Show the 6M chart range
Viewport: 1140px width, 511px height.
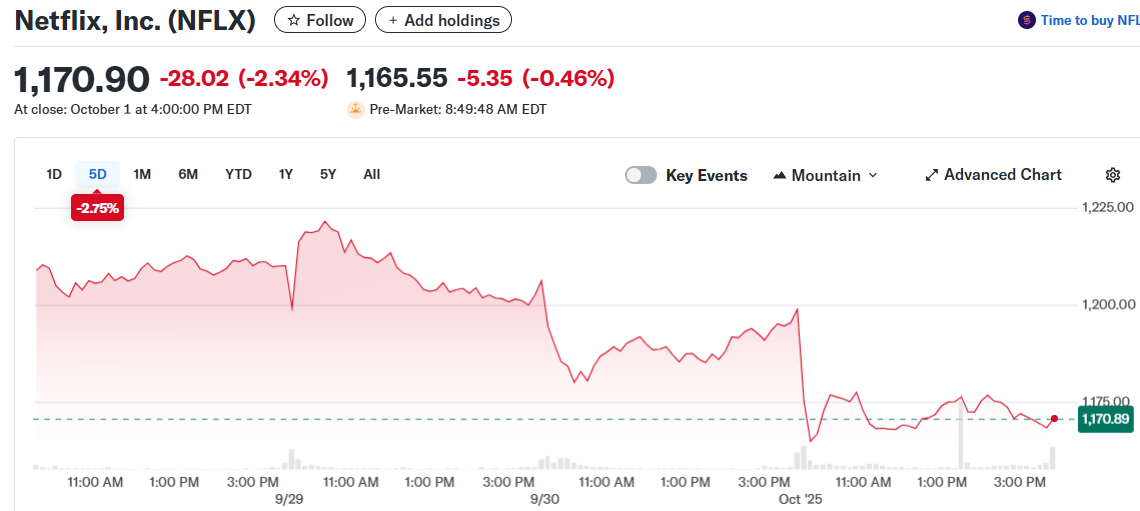[x=188, y=174]
